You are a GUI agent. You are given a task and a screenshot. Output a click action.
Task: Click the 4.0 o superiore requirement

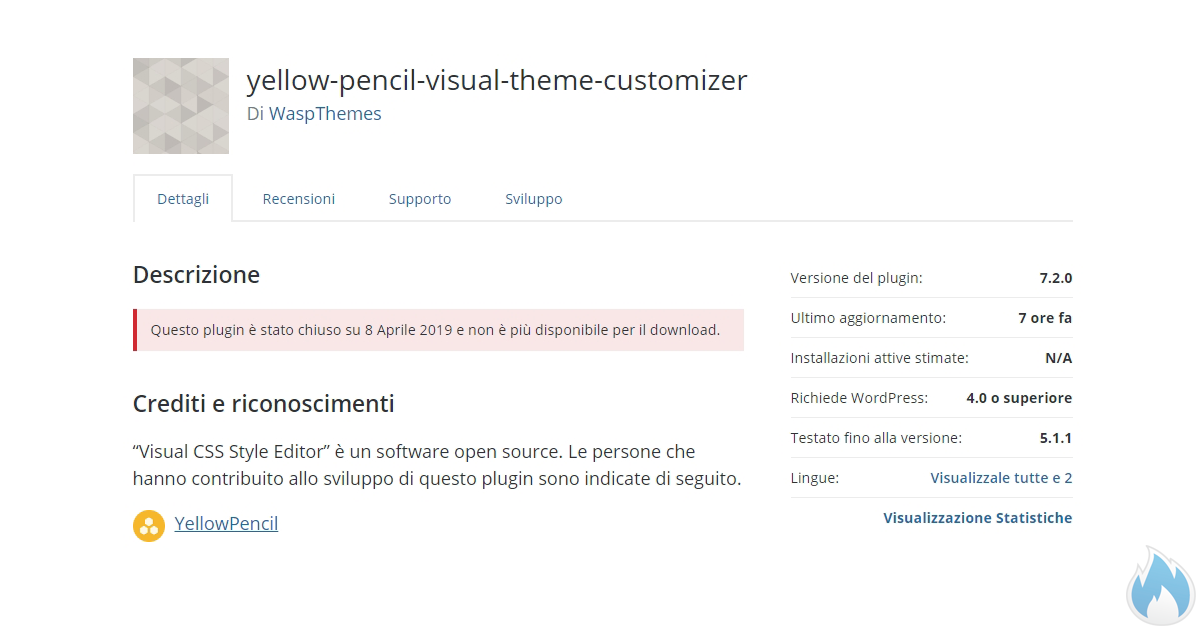click(1019, 398)
